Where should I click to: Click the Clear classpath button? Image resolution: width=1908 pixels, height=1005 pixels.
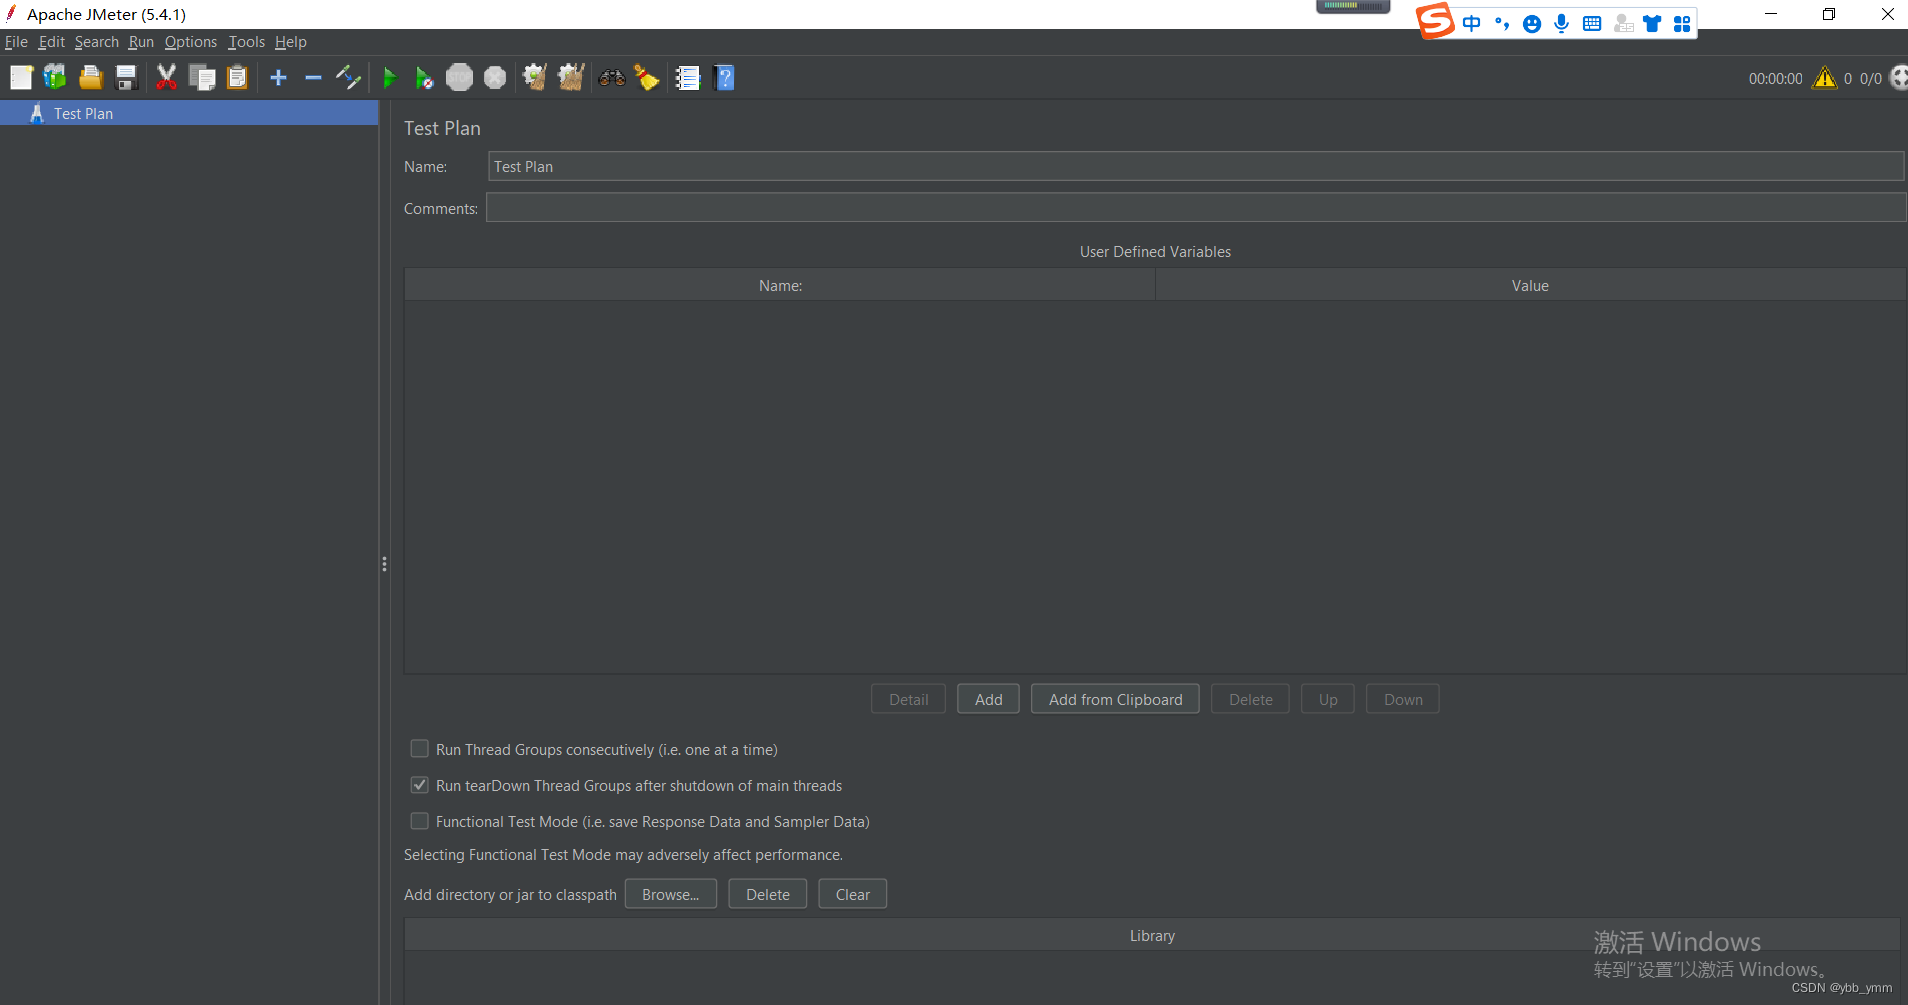click(x=853, y=894)
